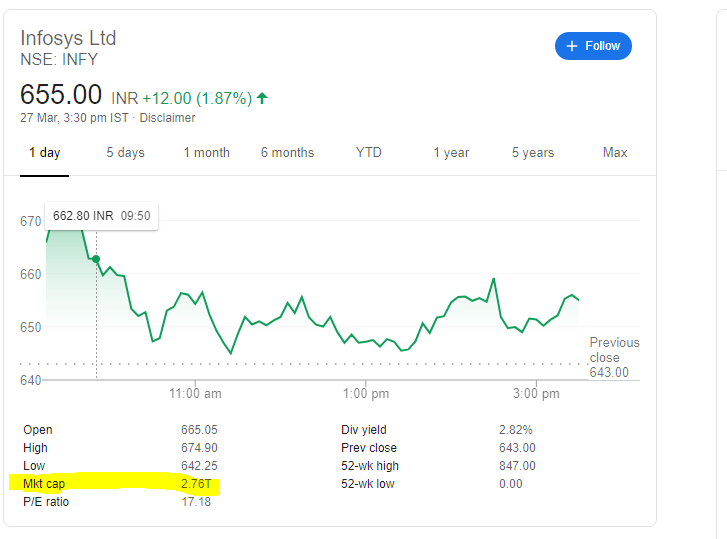The image size is (727, 539).
Task: View the 5 years chart range
Action: (x=532, y=153)
